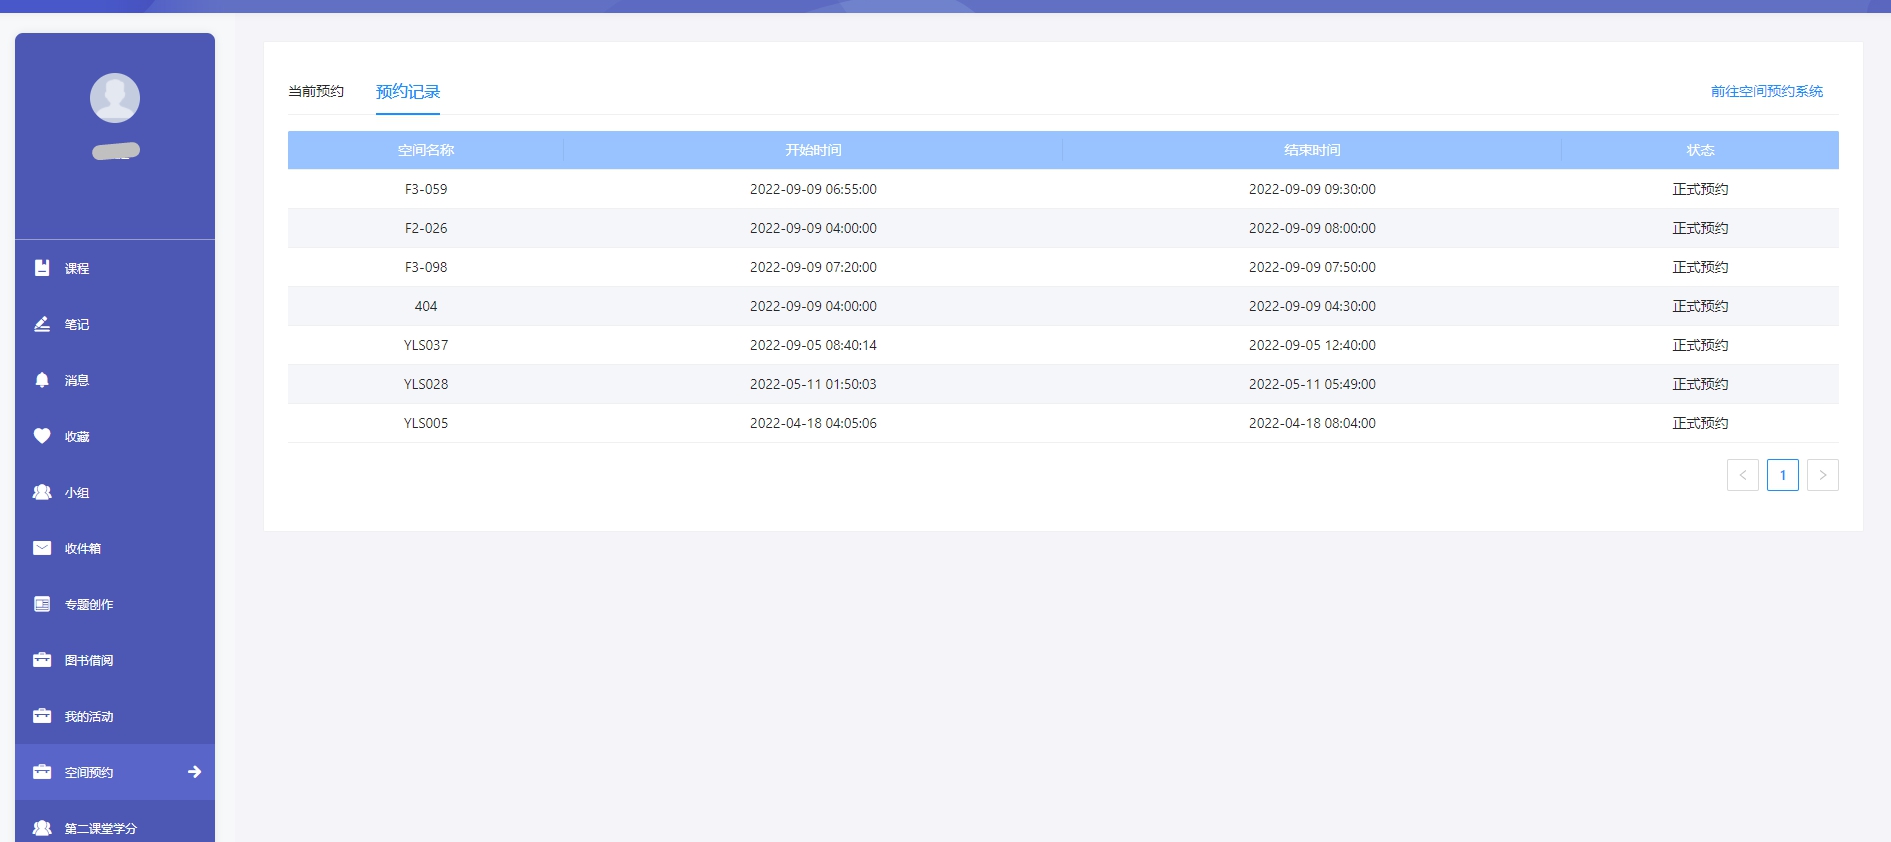Click 正式预约 status in F3-059 row
1891x842 pixels.
[x=1700, y=189]
